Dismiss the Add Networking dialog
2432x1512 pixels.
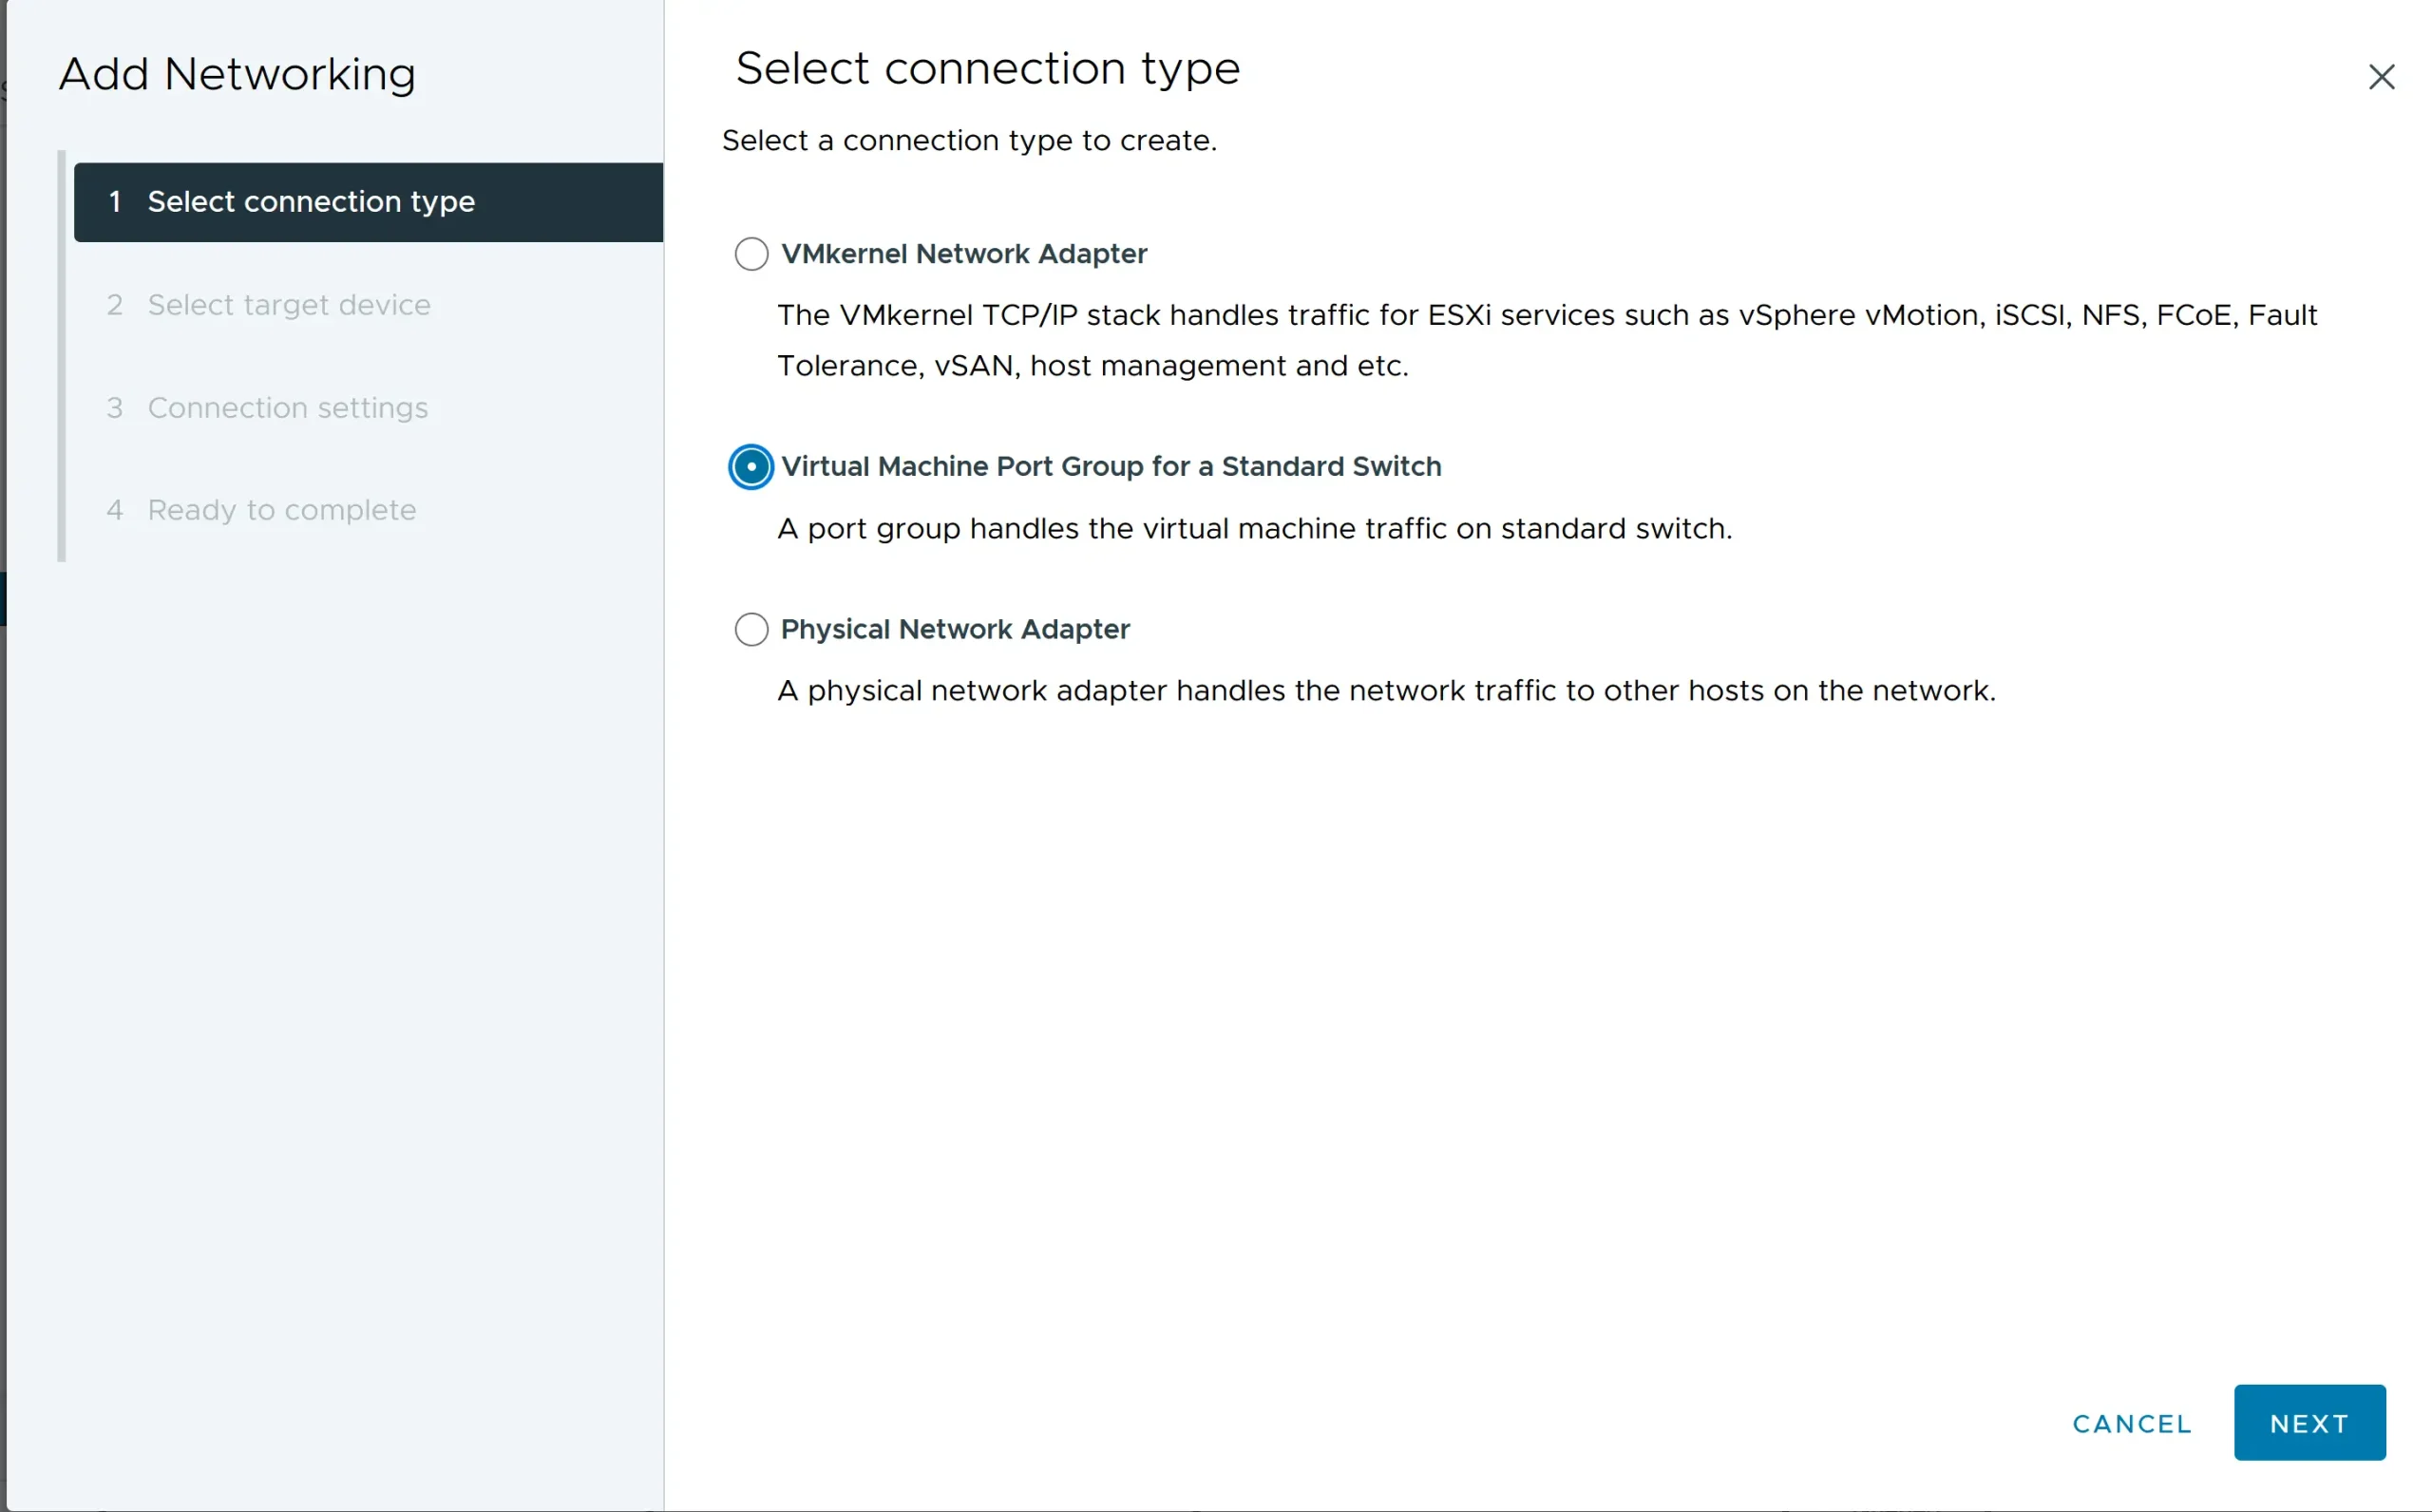(x=2383, y=77)
